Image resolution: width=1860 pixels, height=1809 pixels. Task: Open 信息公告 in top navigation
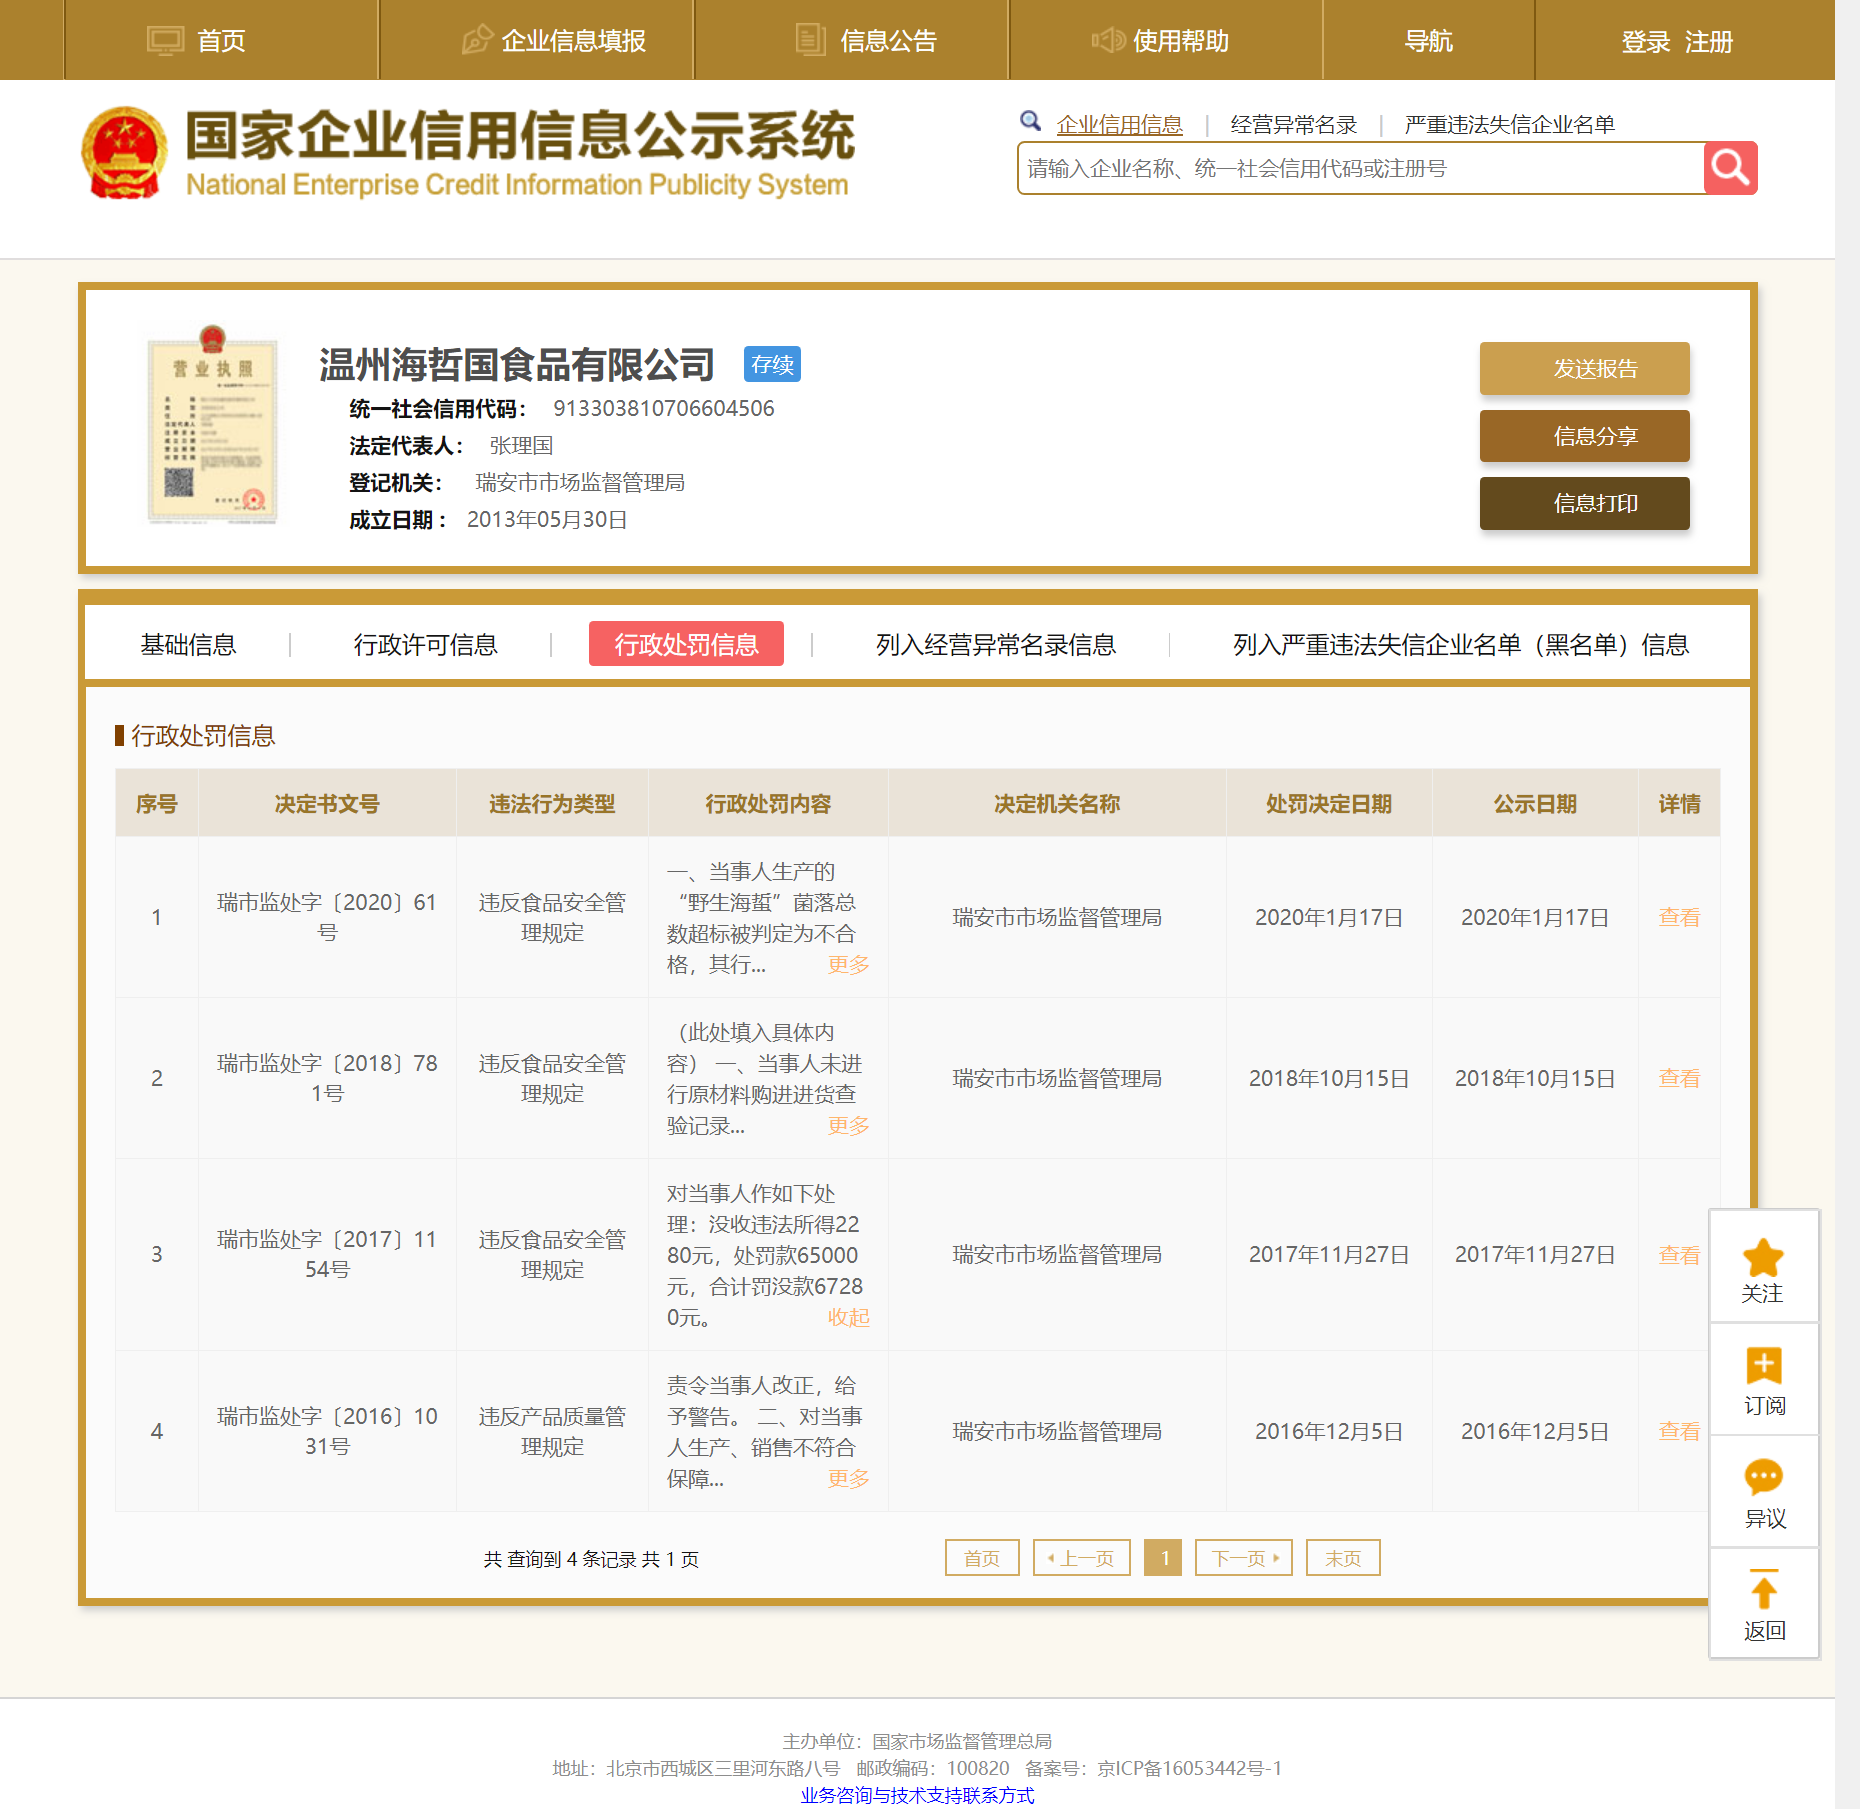(x=888, y=41)
